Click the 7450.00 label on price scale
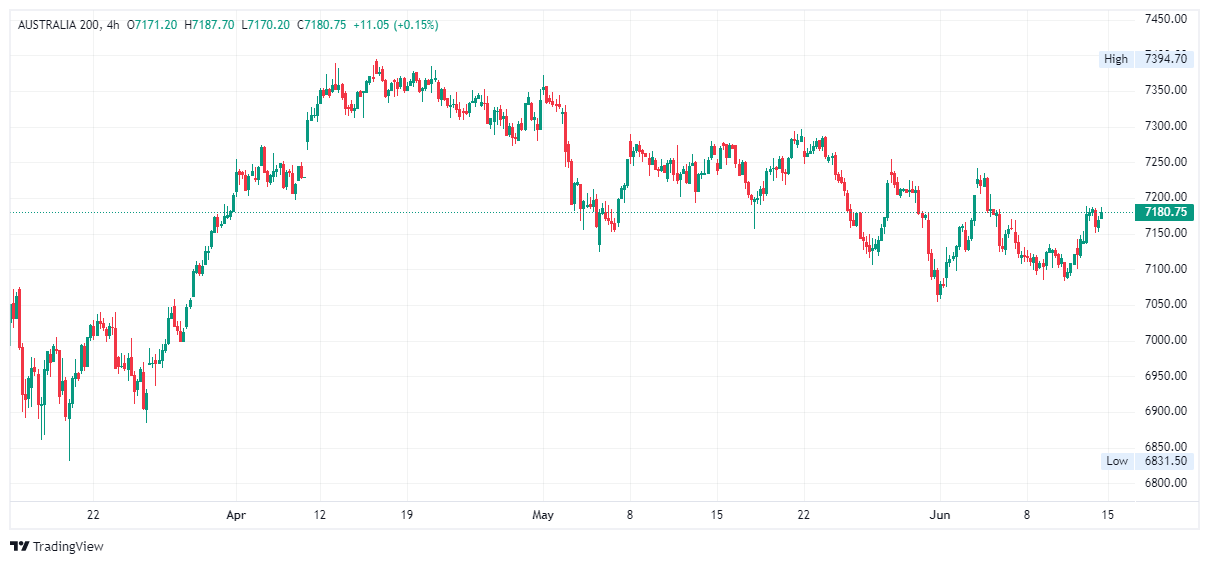The image size is (1209, 564). (1166, 19)
